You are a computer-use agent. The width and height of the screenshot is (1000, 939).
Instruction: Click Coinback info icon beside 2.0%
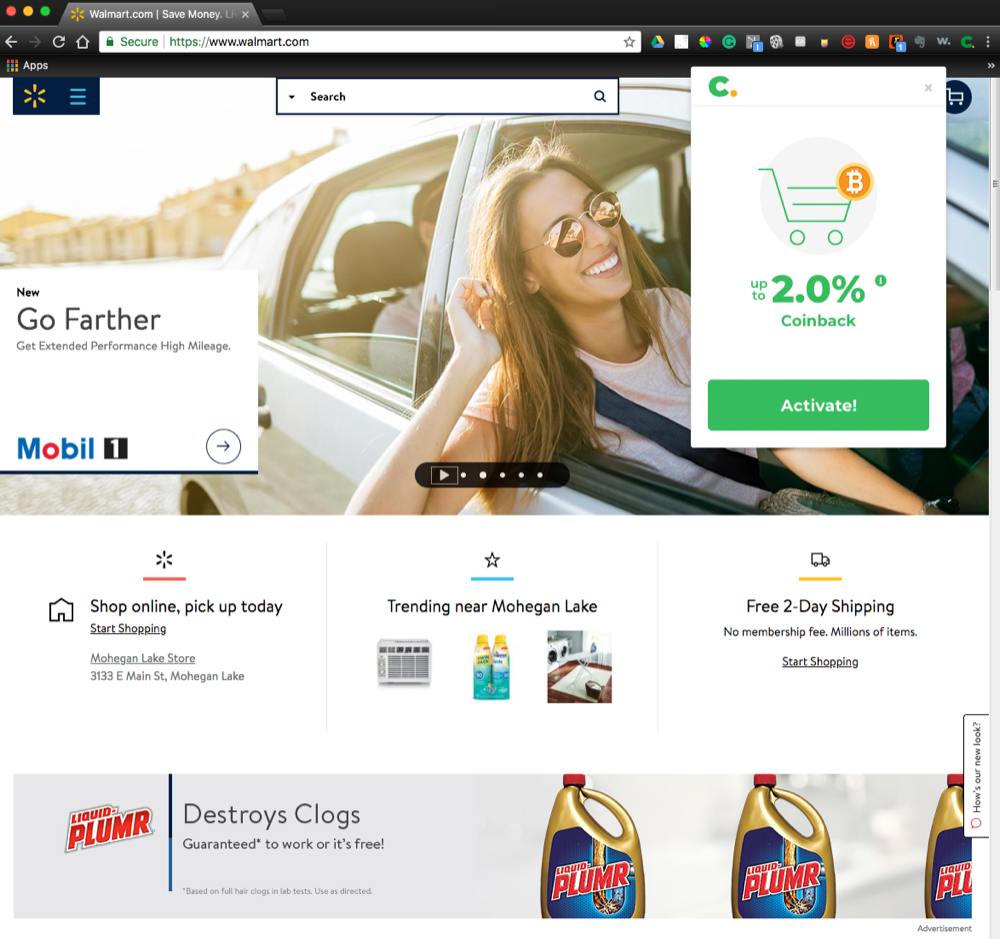pos(881,281)
